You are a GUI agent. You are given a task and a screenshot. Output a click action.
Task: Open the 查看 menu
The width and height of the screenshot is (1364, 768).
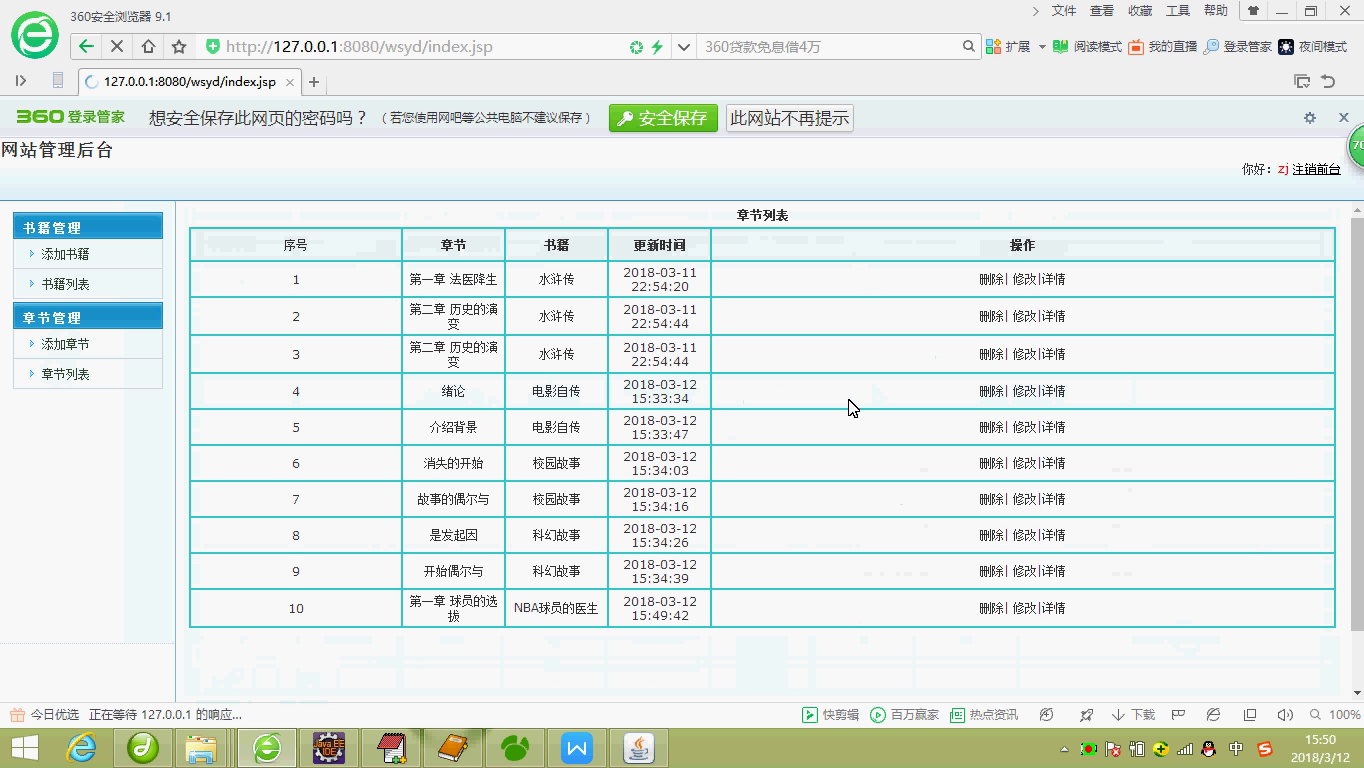[1102, 11]
